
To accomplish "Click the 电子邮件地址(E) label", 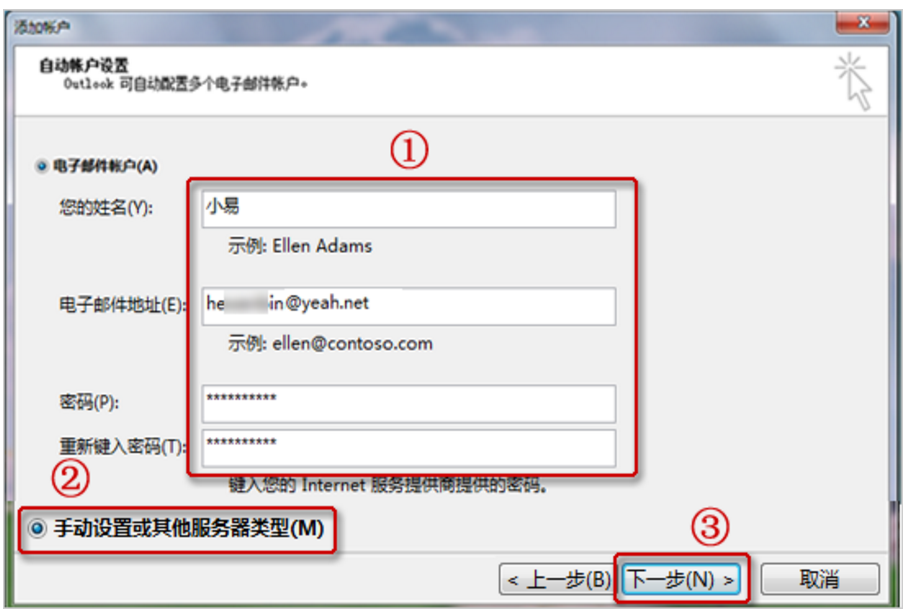I will 122,305.
